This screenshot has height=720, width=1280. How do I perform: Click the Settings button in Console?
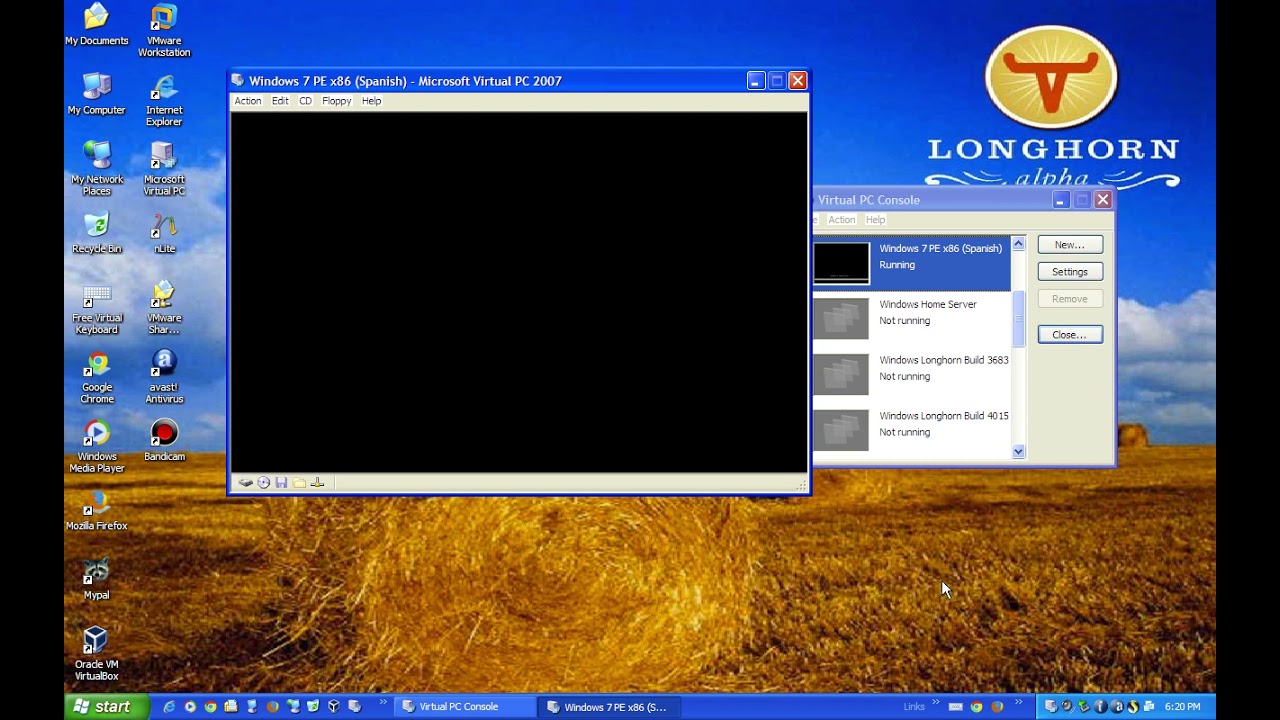[1069, 272]
